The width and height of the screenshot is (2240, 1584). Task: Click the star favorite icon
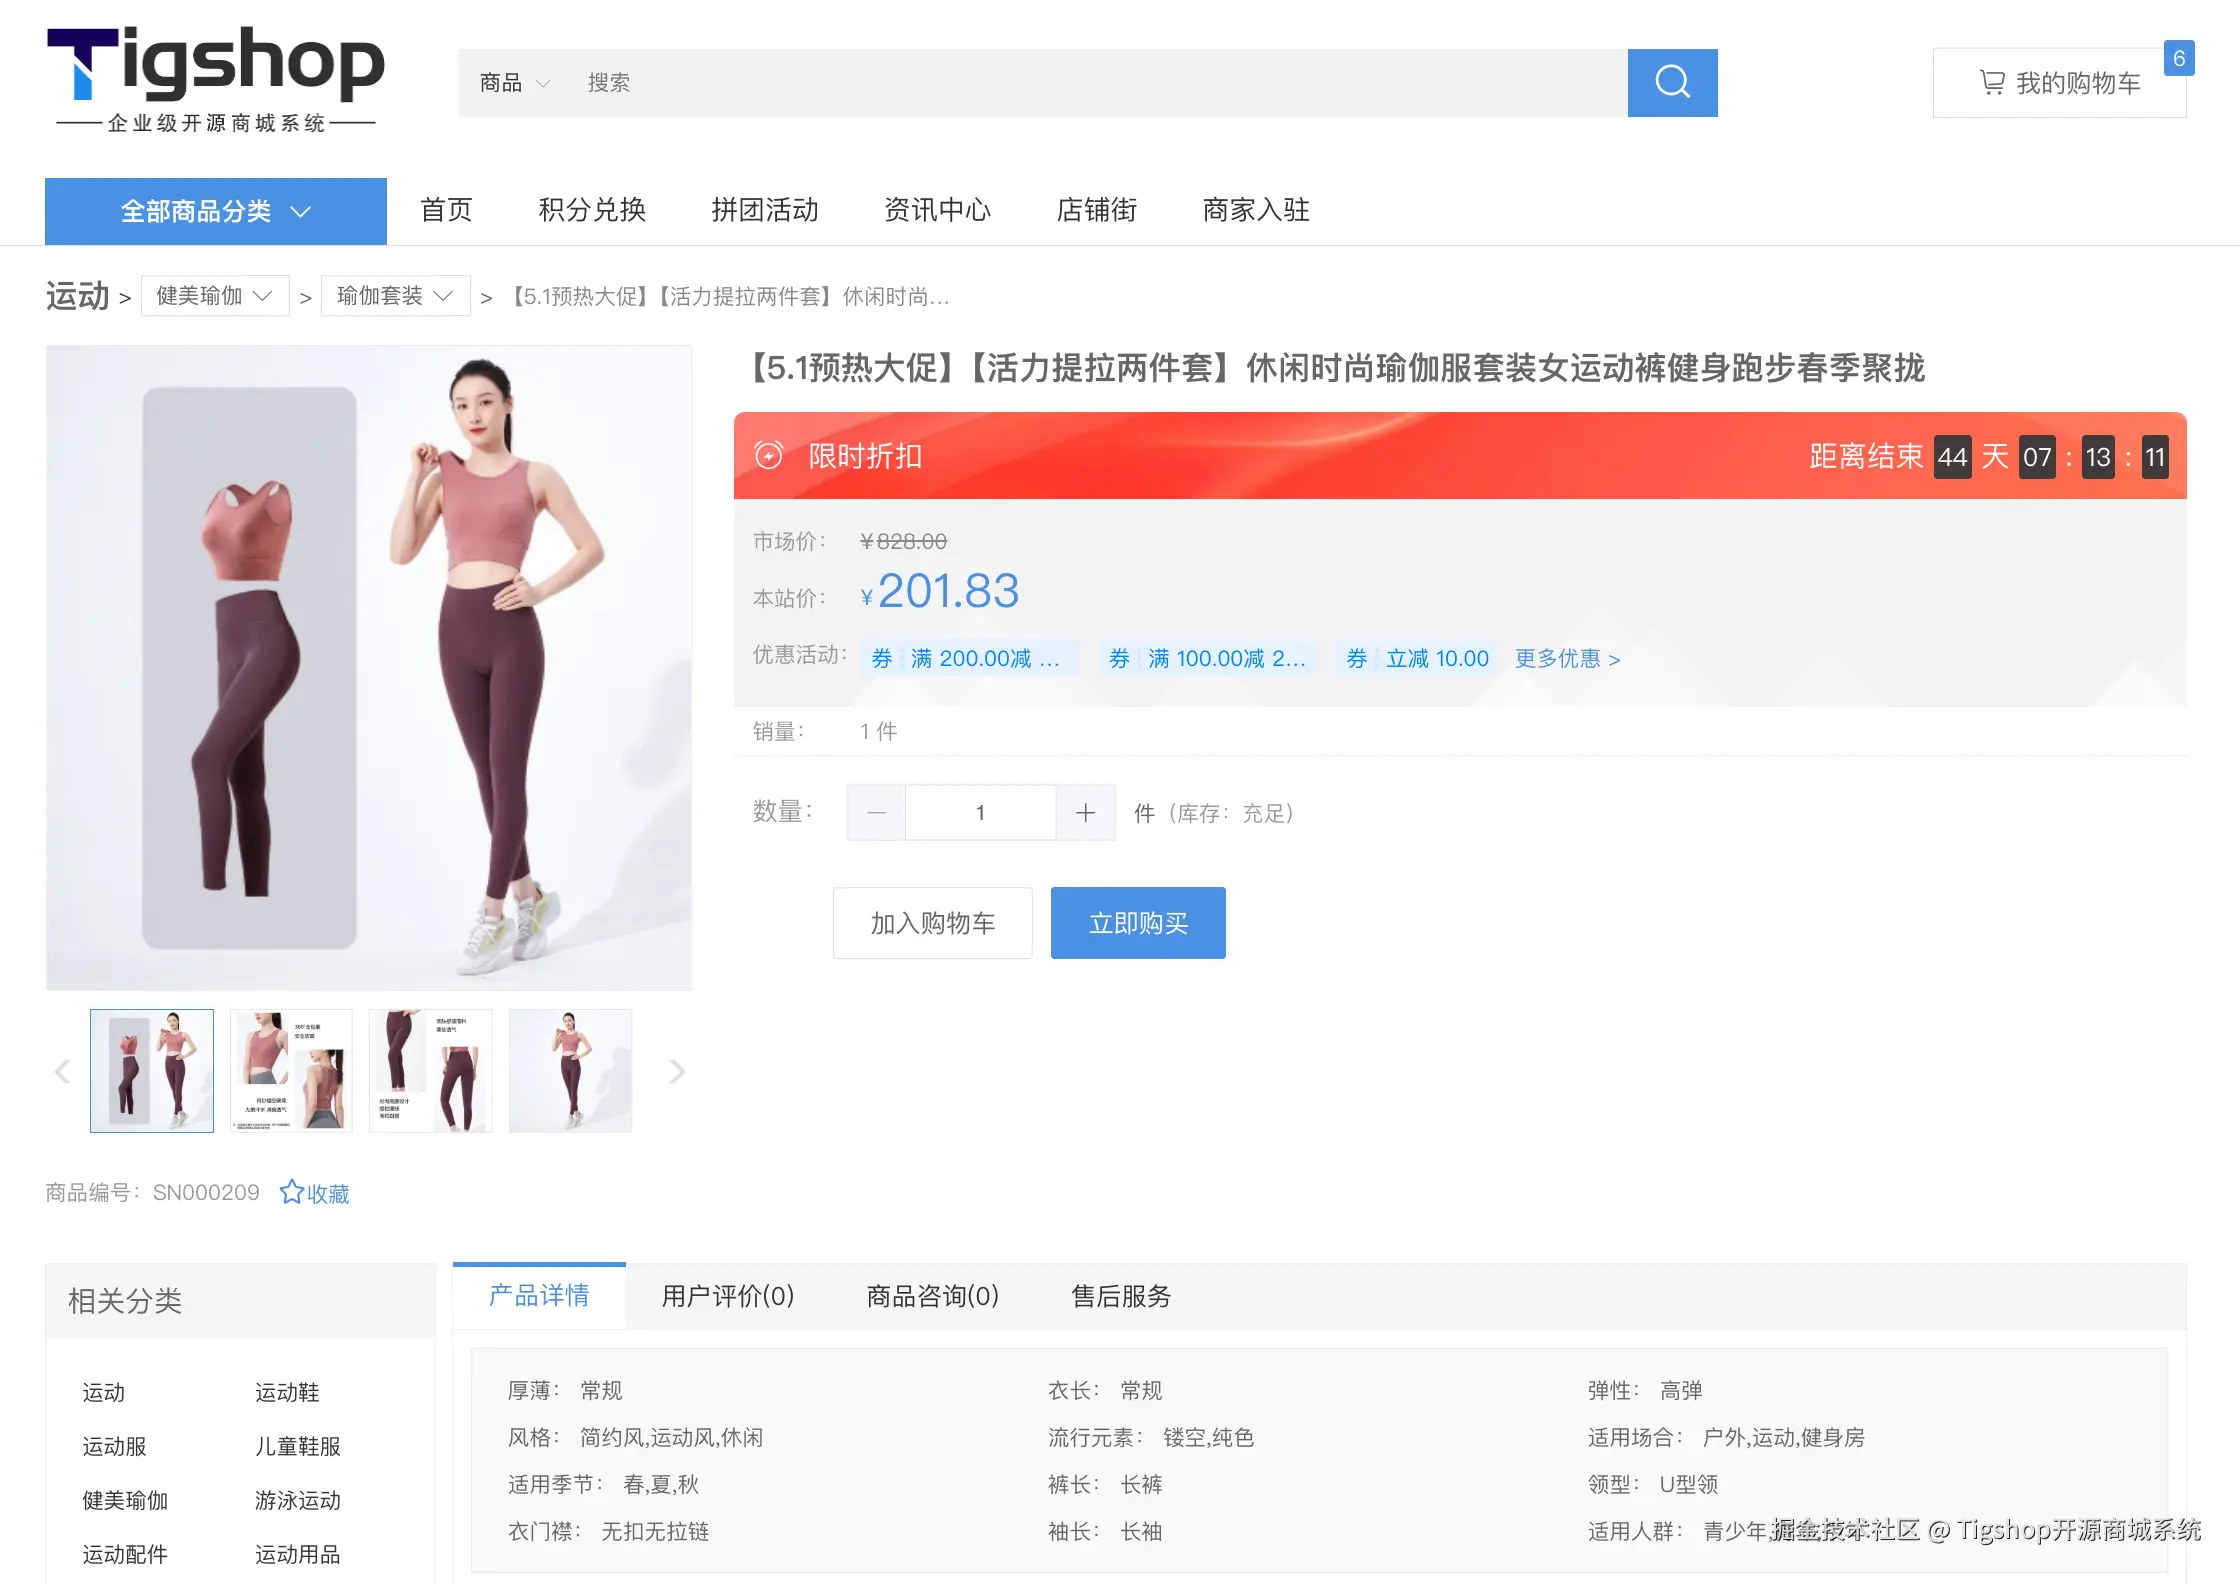tap(291, 1192)
